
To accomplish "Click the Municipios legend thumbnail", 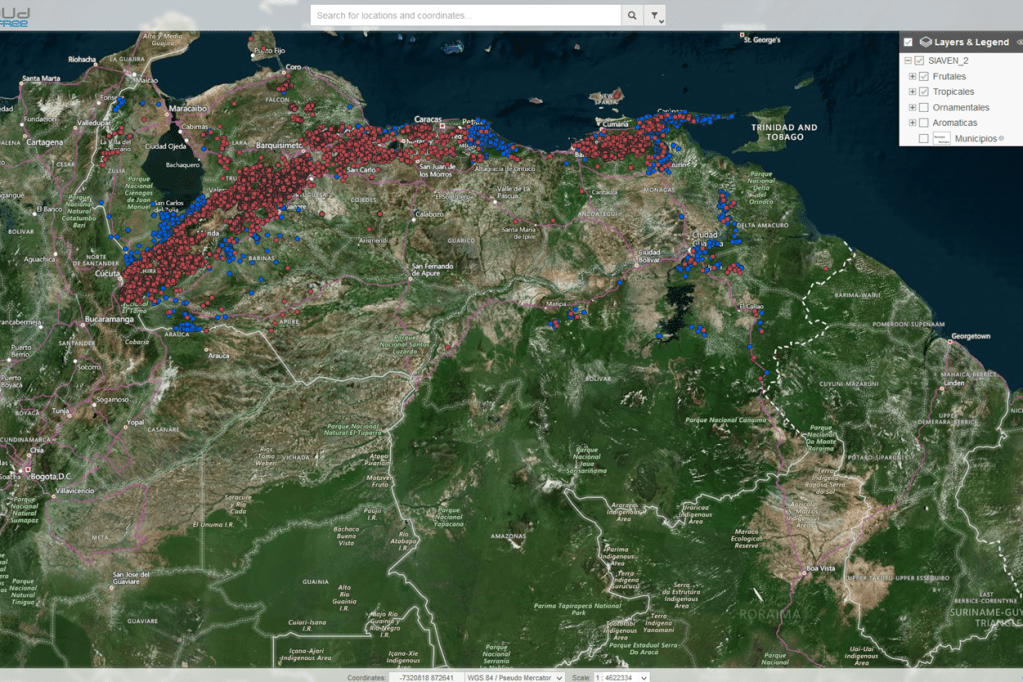I will tap(941, 139).
